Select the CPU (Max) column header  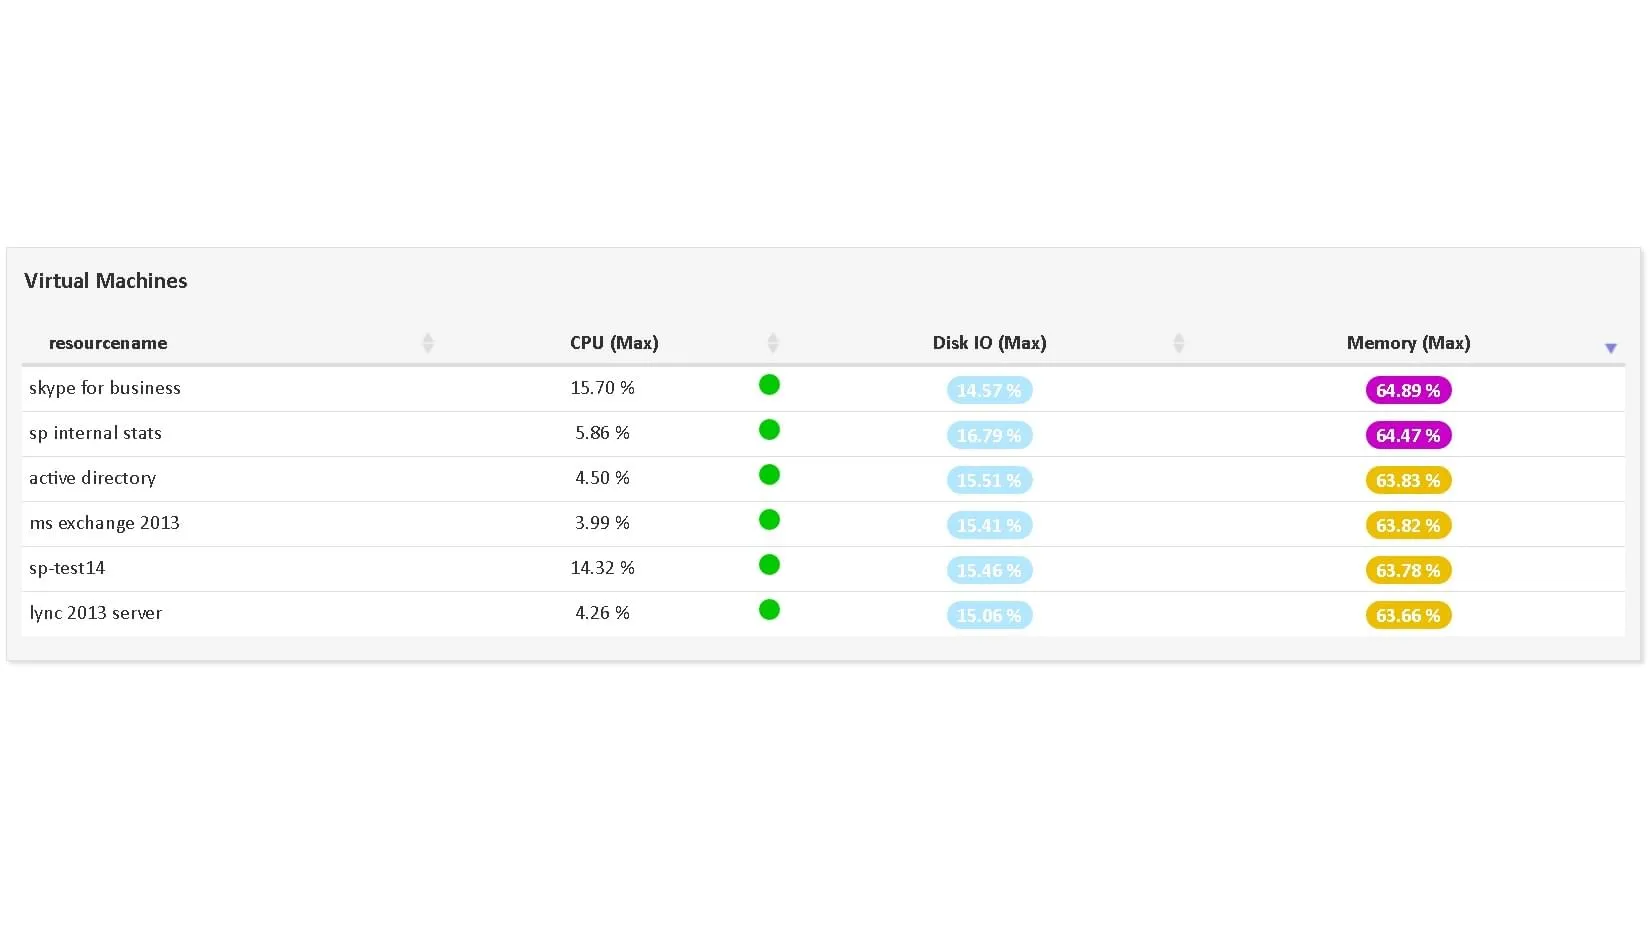tap(613, 342)
